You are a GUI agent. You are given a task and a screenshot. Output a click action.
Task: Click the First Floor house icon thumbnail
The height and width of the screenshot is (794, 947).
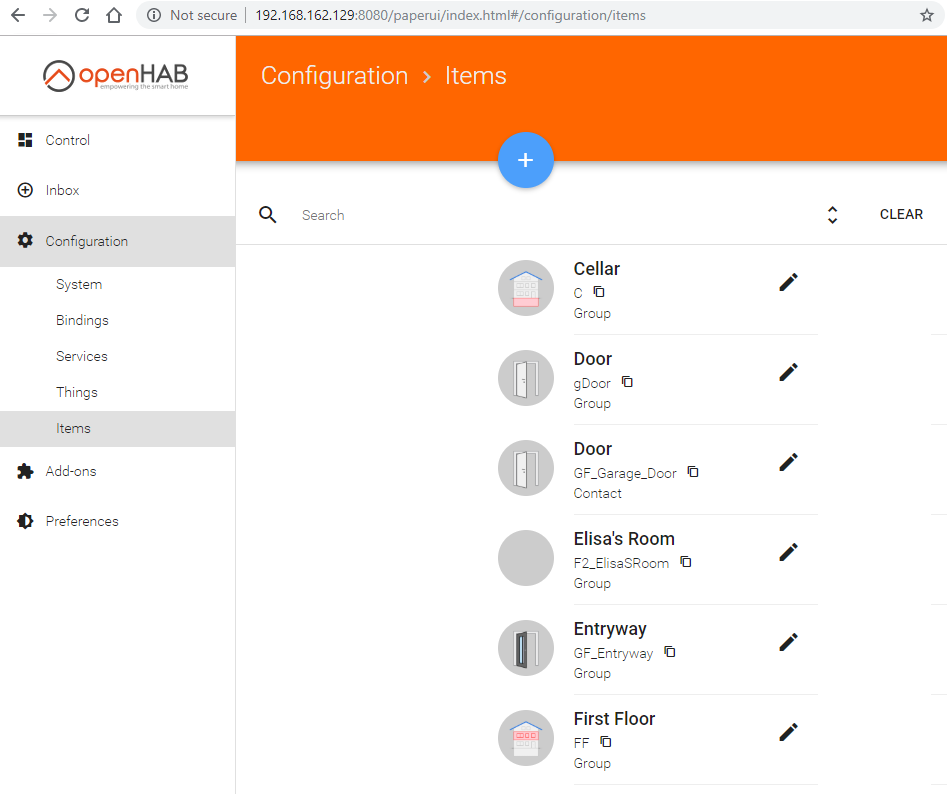(525, 738)
